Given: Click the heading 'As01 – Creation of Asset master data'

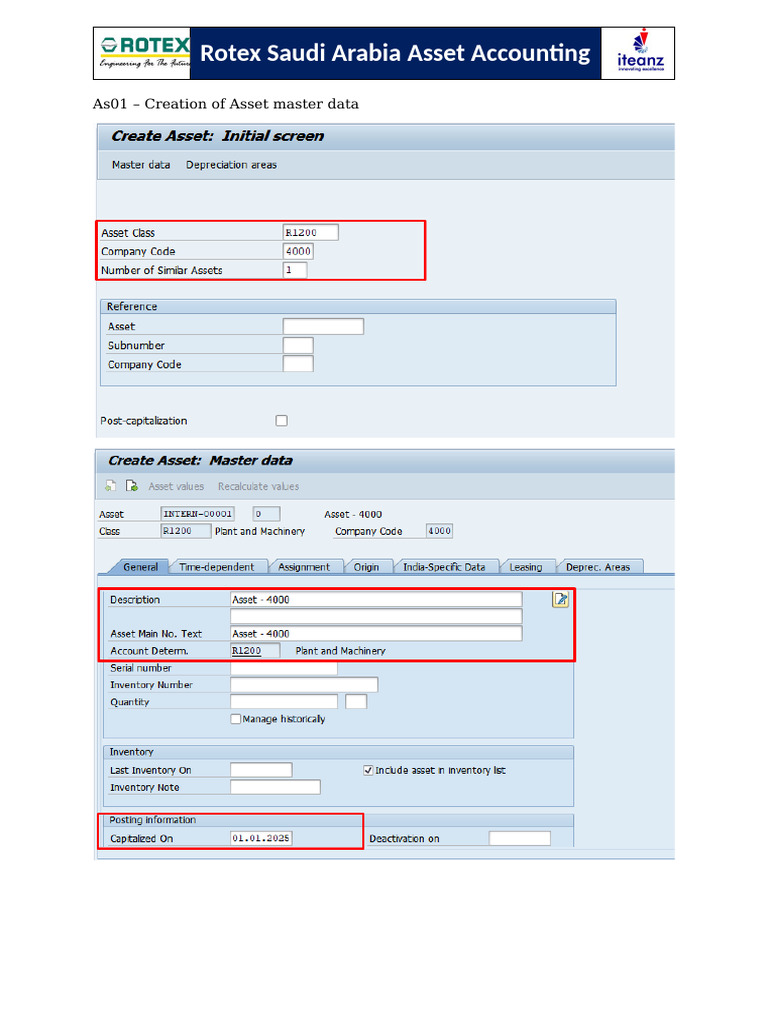Looking at the screenshot, I should [x=226, y=104].
